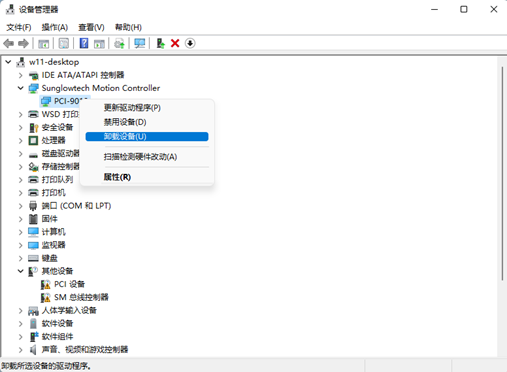
Task: Click the 人体学输入设备 icon
Action: point(33,311)
